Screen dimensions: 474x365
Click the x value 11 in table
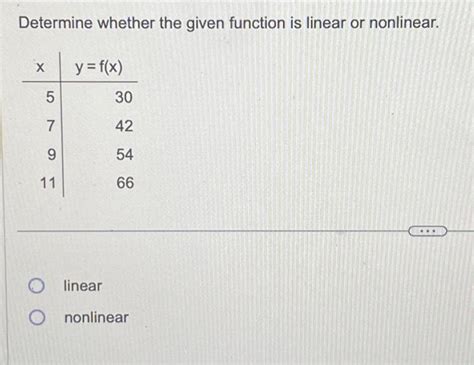48,183
